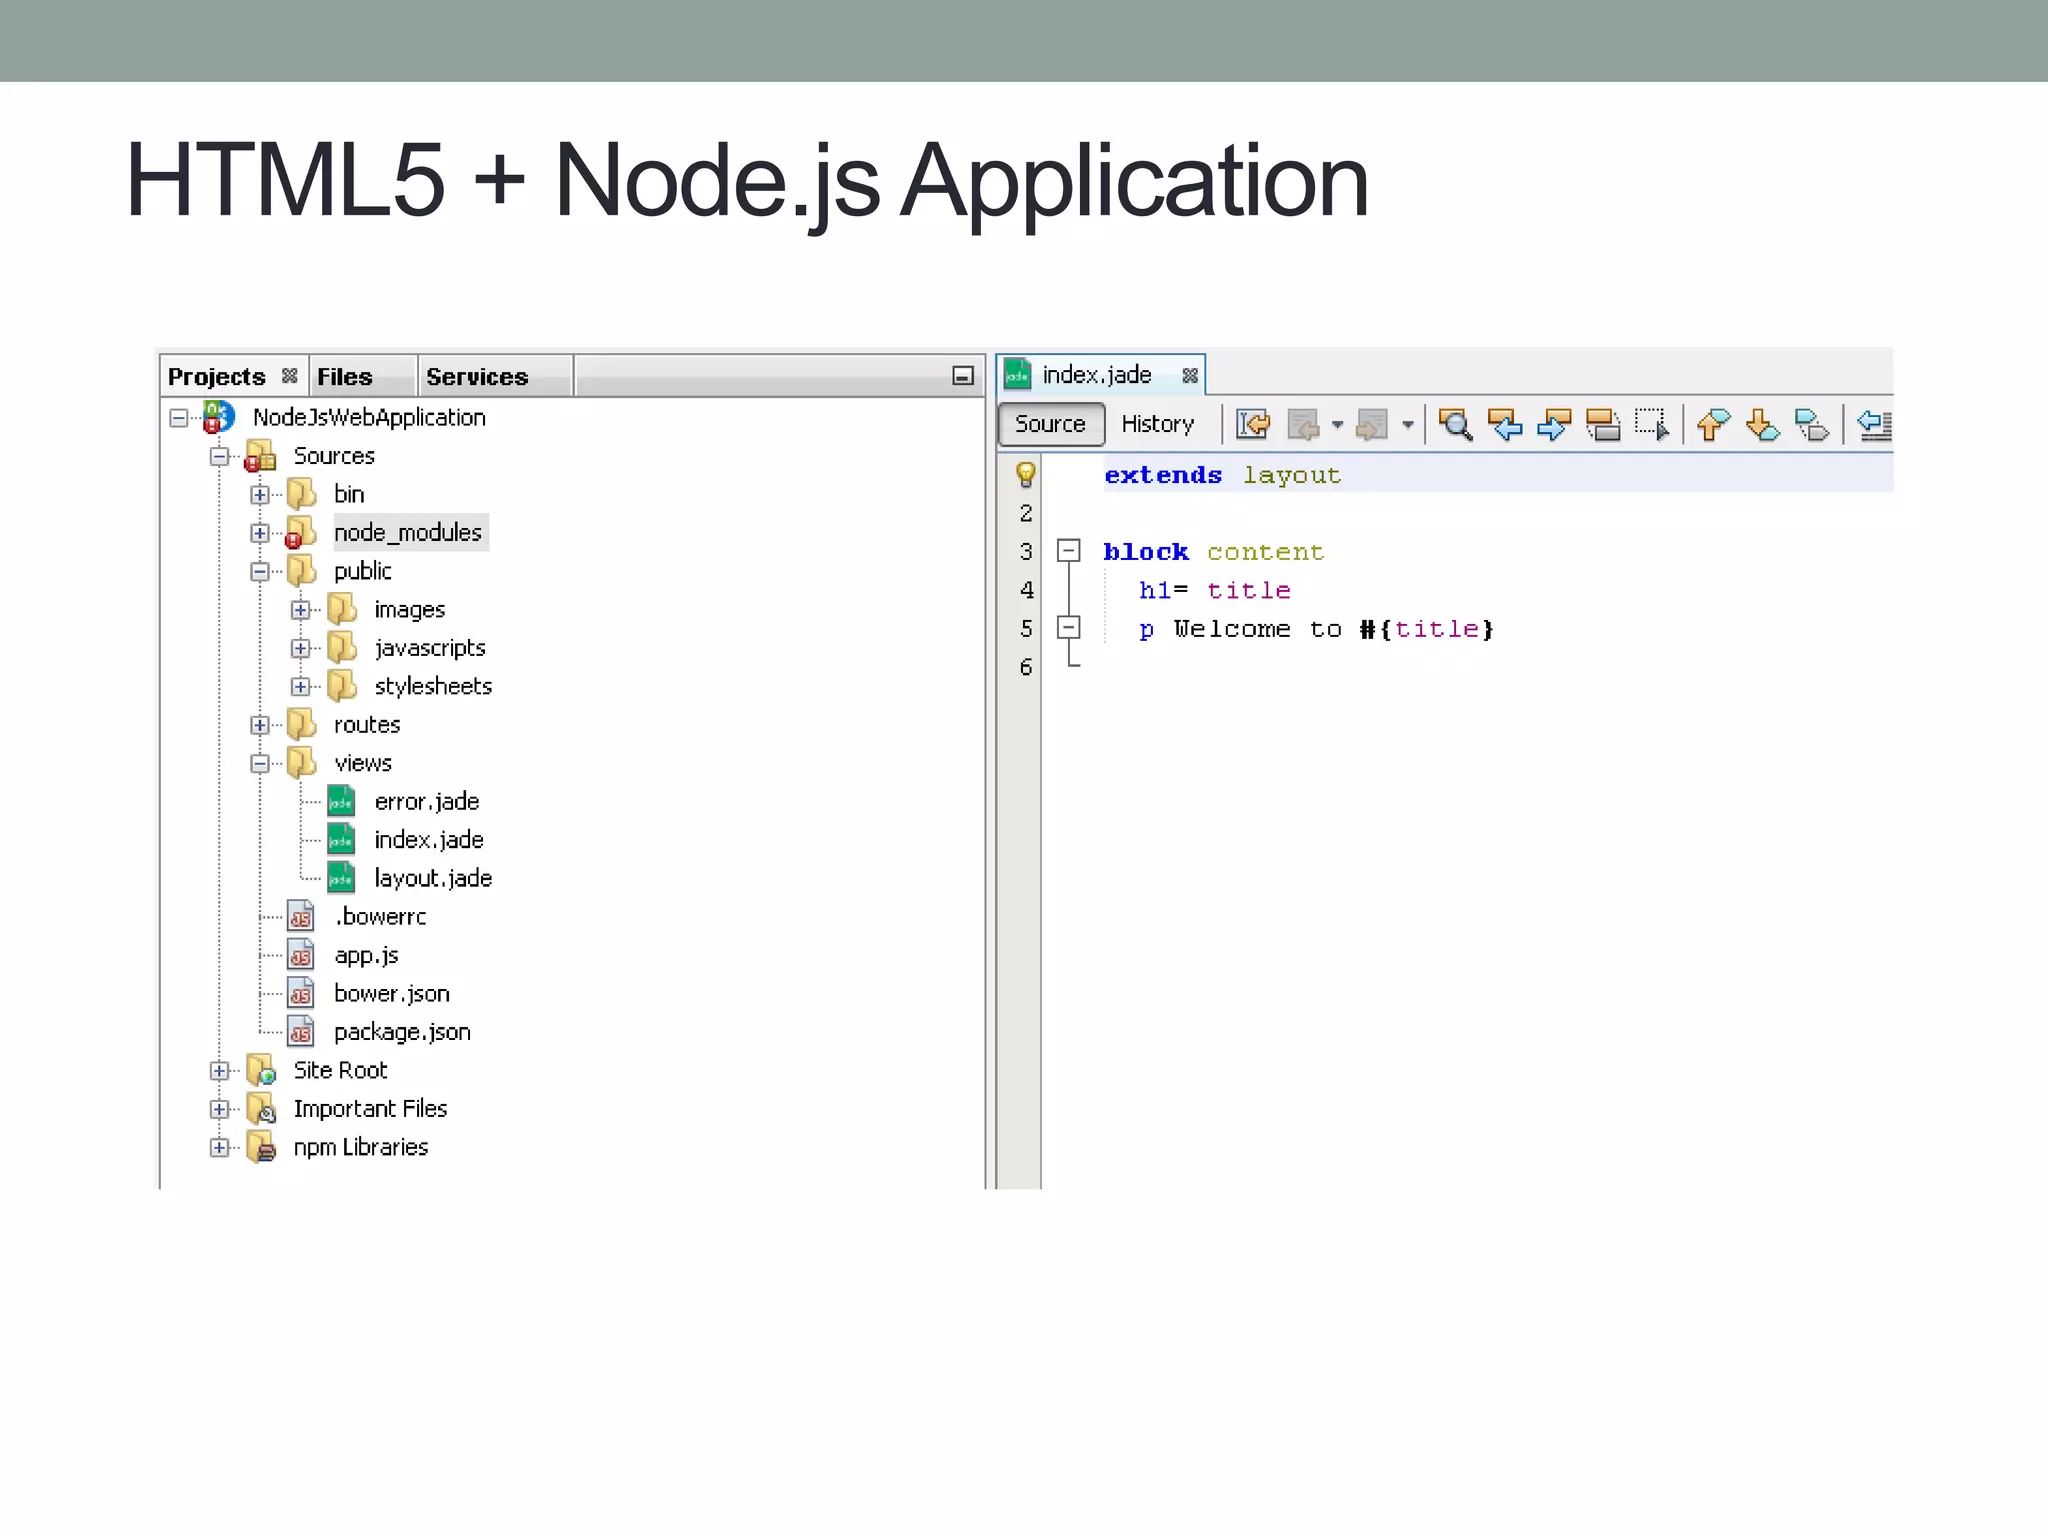Minimize the Projects window group
The width and height of the screenshot is (2048, 1536).
point(963,376)
